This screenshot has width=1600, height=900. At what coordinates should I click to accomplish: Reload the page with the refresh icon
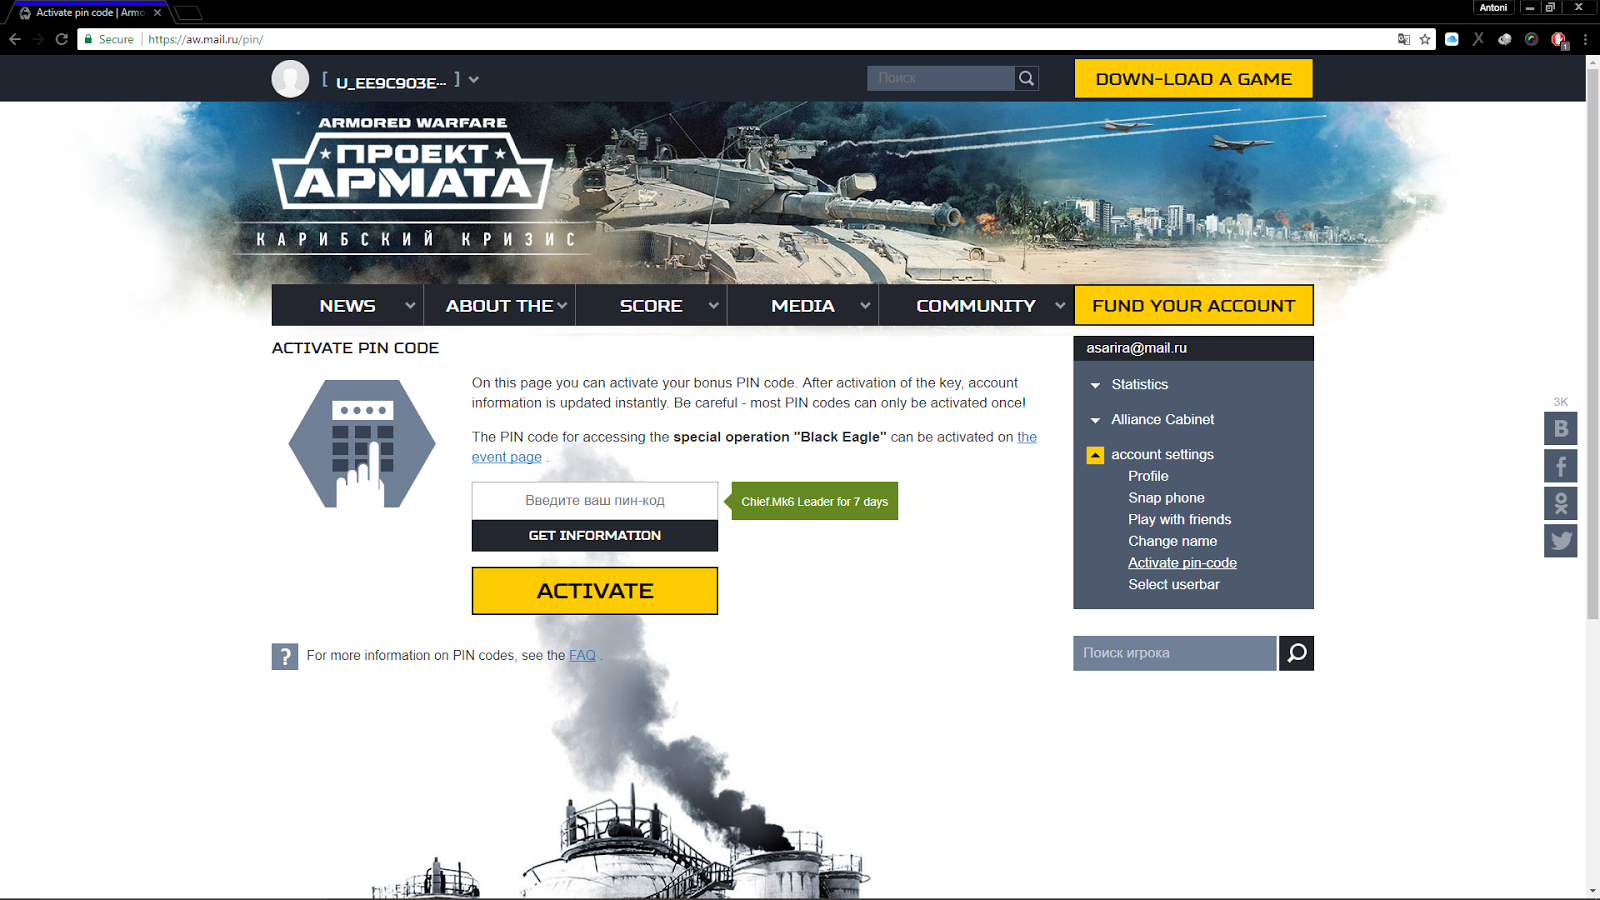pos(62,39)
